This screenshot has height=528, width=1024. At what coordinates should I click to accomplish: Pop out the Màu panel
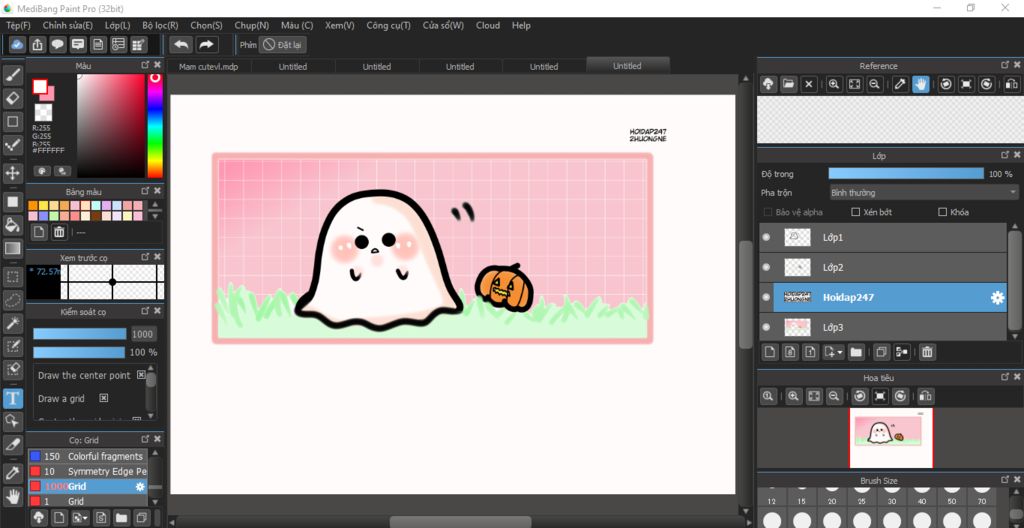[x=146, y=65]
